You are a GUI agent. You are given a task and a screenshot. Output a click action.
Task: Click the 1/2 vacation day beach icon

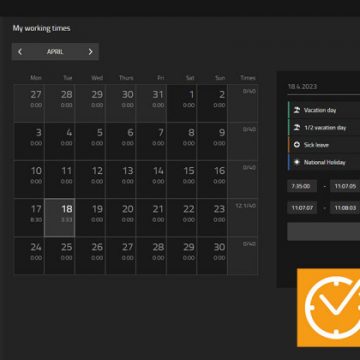297,127
